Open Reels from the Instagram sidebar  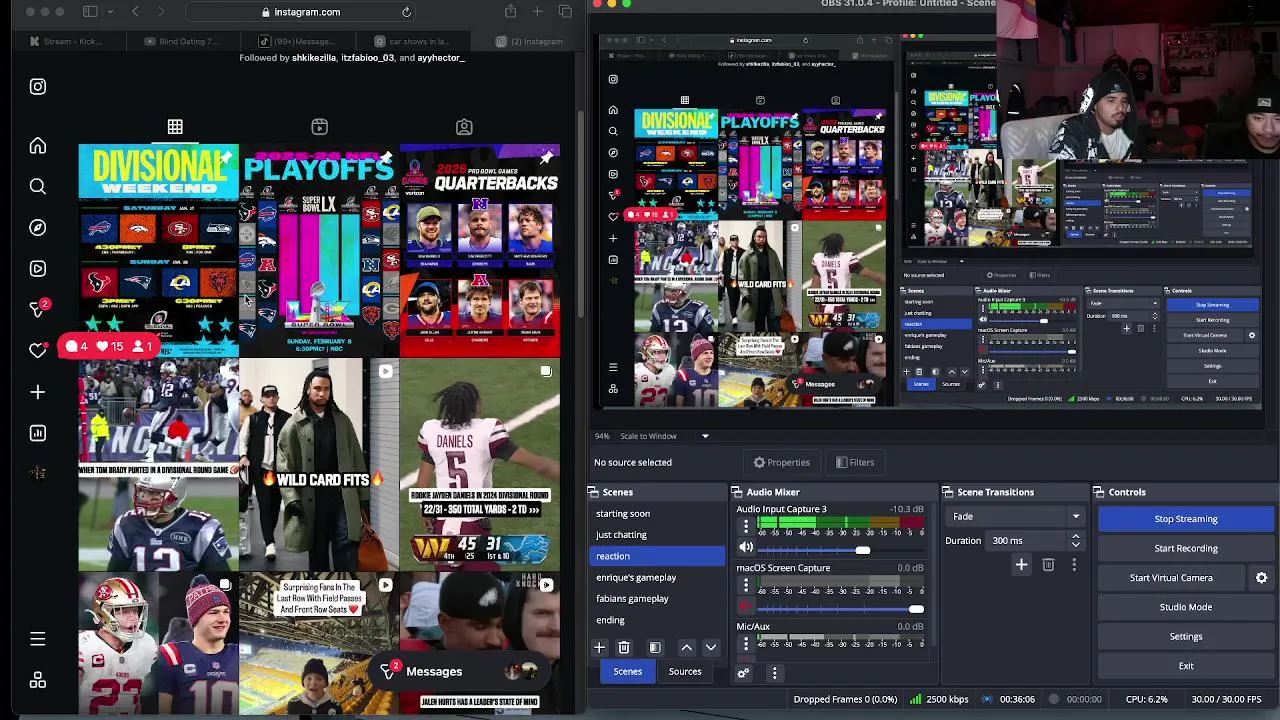pyautogui.click(x=37, y=269)
